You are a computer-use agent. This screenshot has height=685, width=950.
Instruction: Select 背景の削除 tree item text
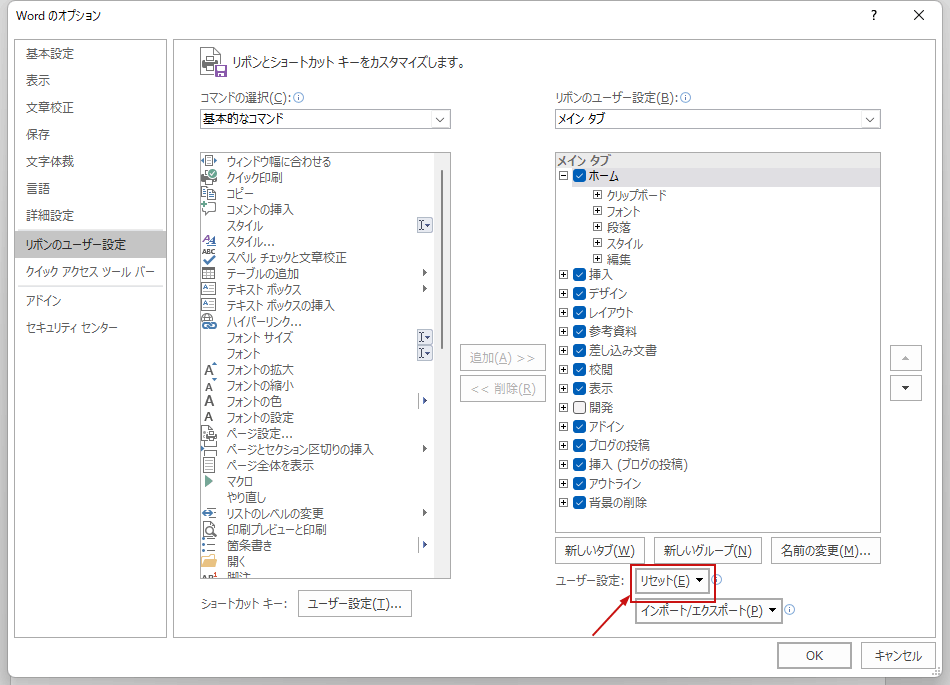click(618, 502)
